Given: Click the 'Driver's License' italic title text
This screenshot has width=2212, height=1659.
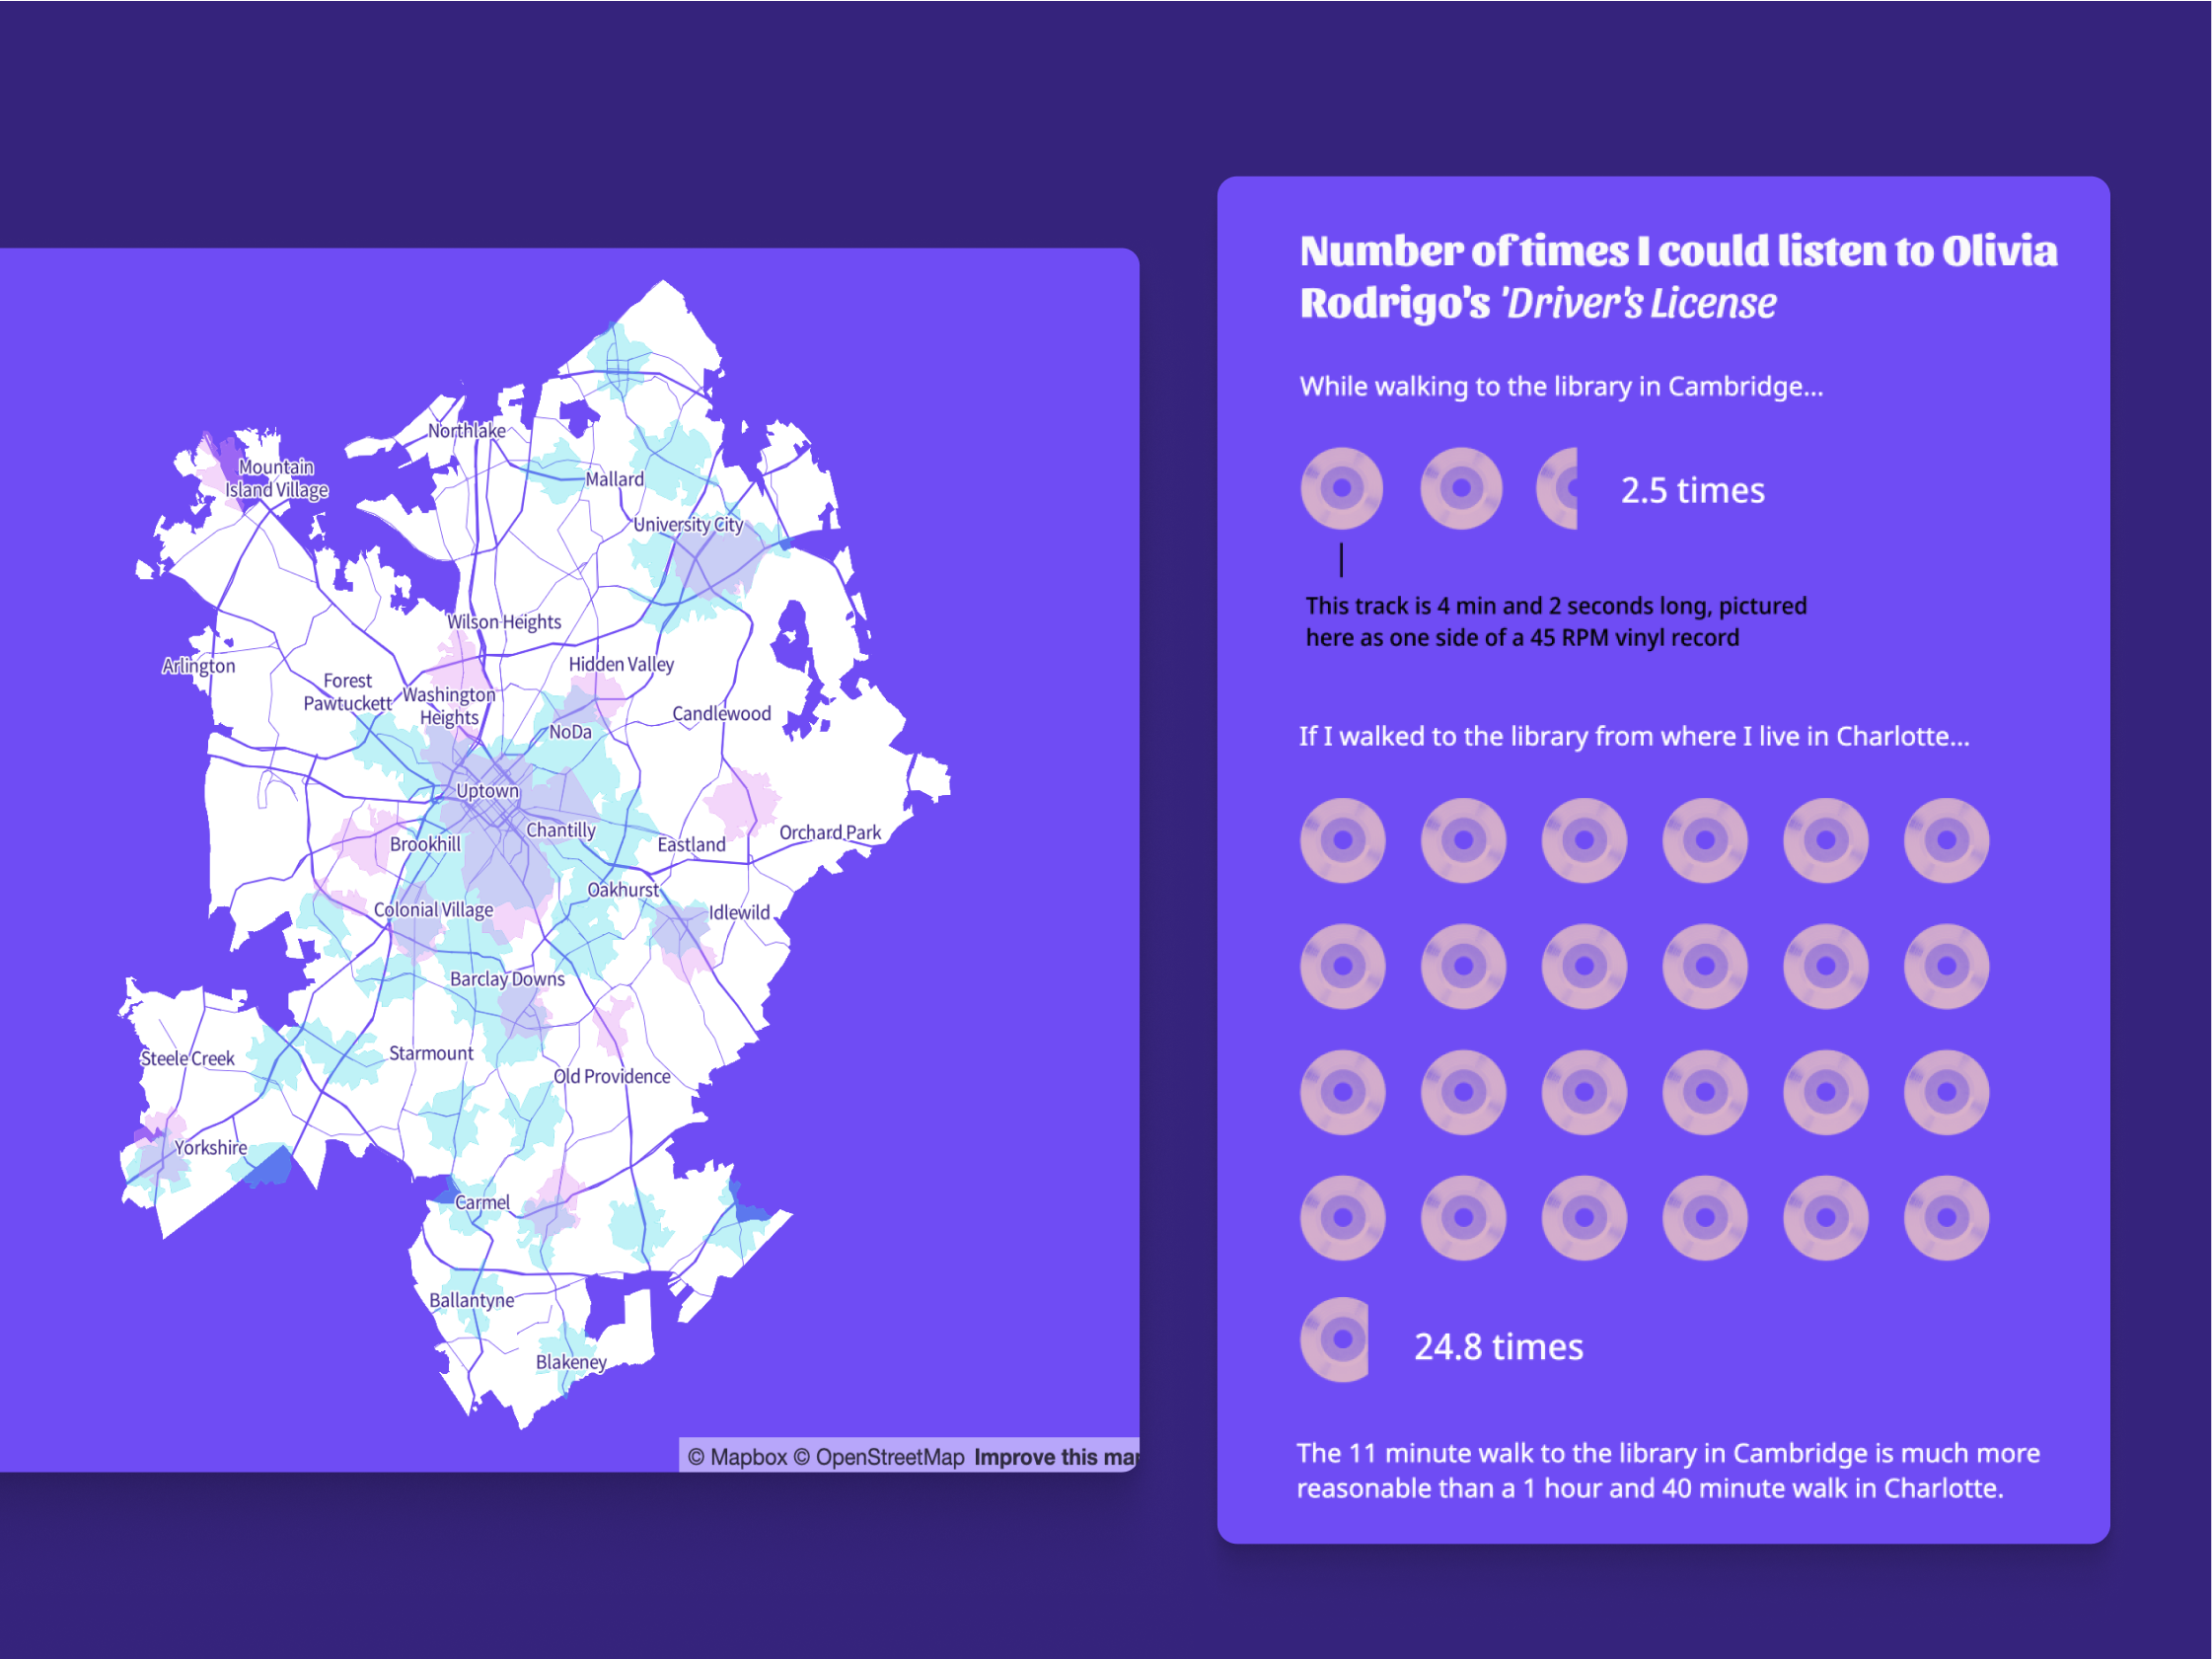Looking at the screenshot, I should pos(1640,303).
